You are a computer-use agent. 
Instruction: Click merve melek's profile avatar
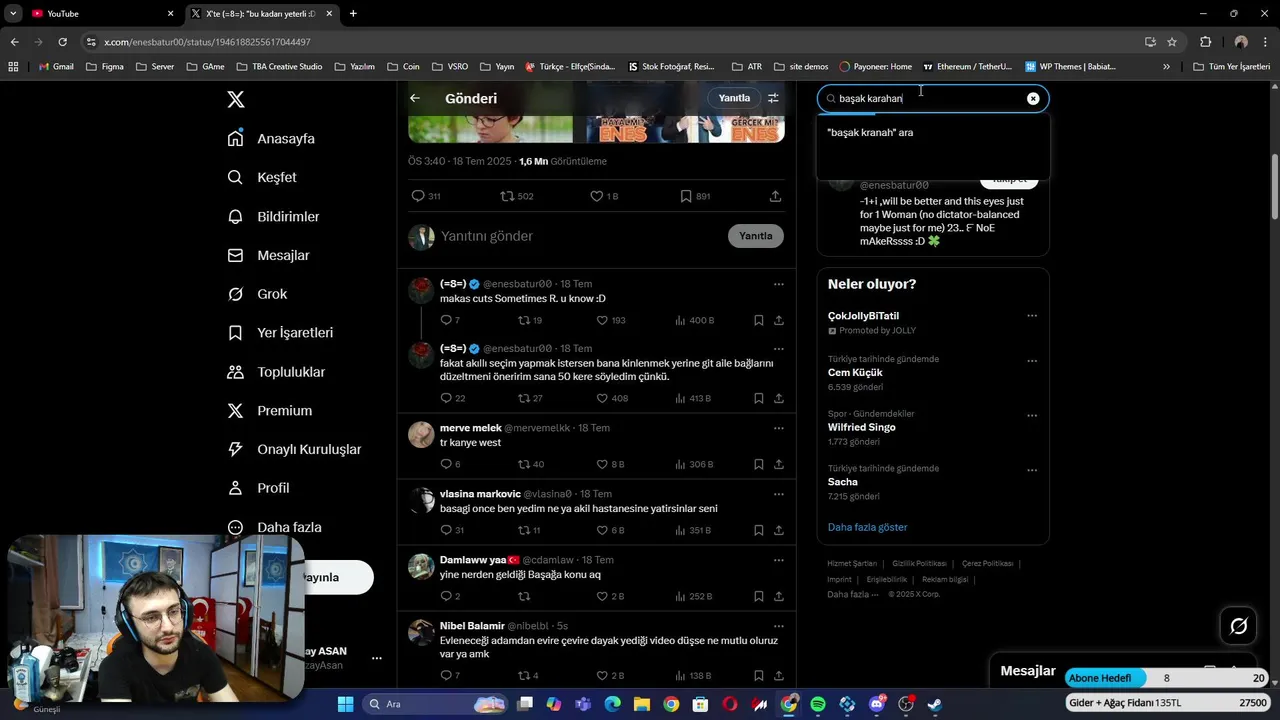click(422, 434)
